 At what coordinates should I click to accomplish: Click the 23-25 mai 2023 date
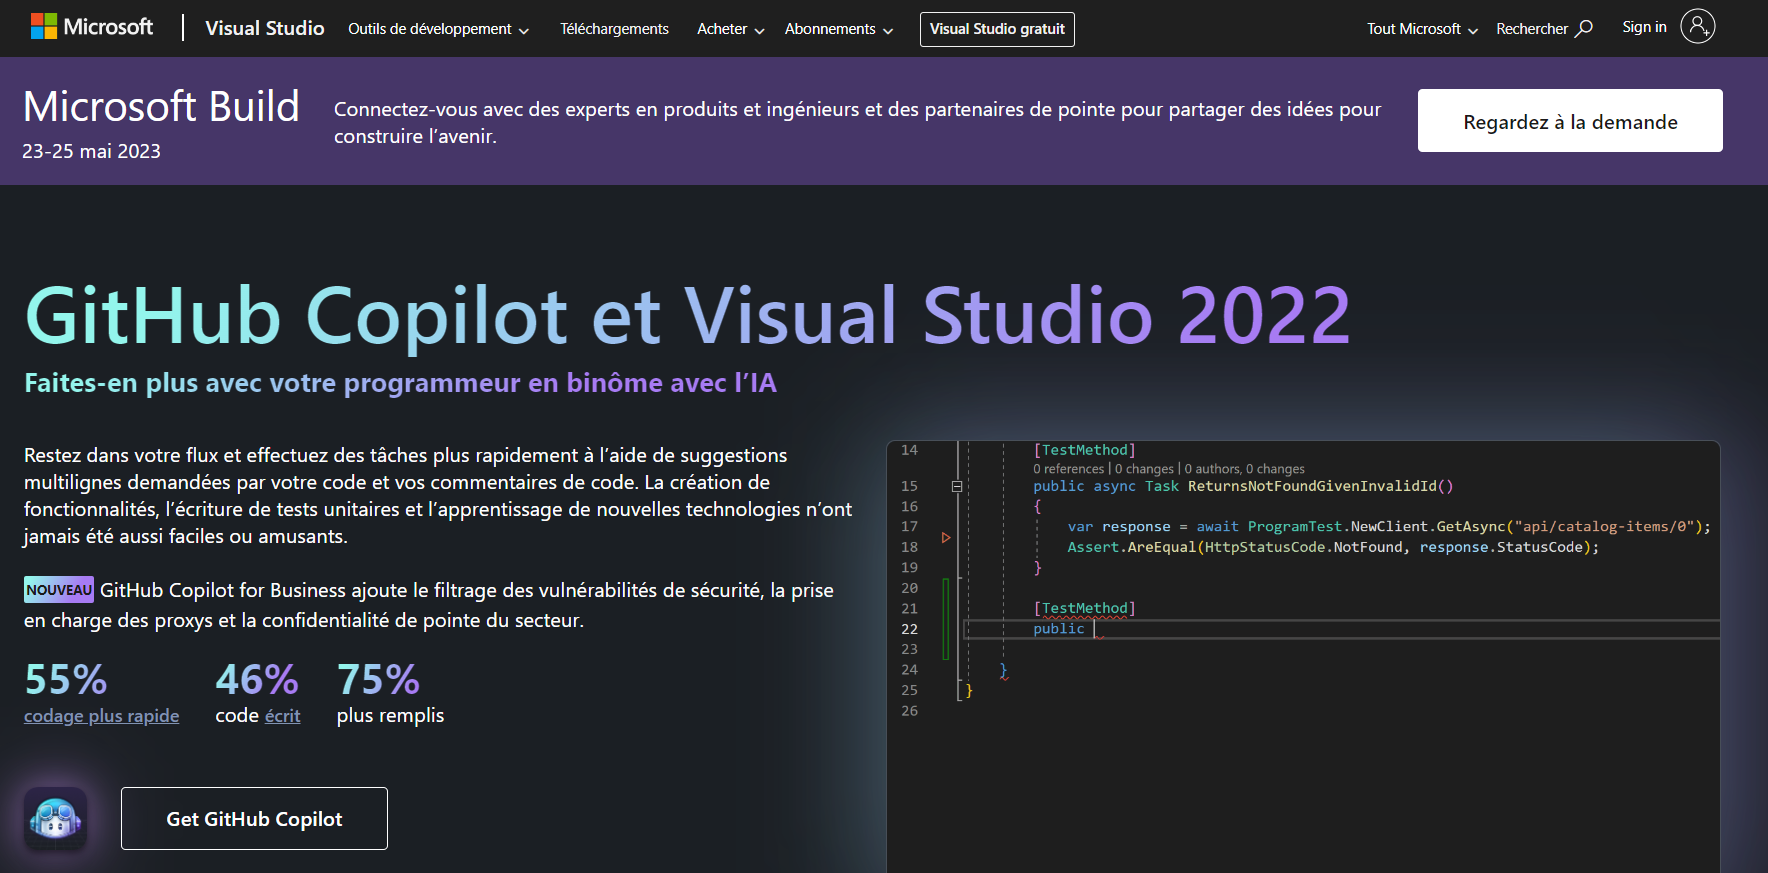pos(91,151)
